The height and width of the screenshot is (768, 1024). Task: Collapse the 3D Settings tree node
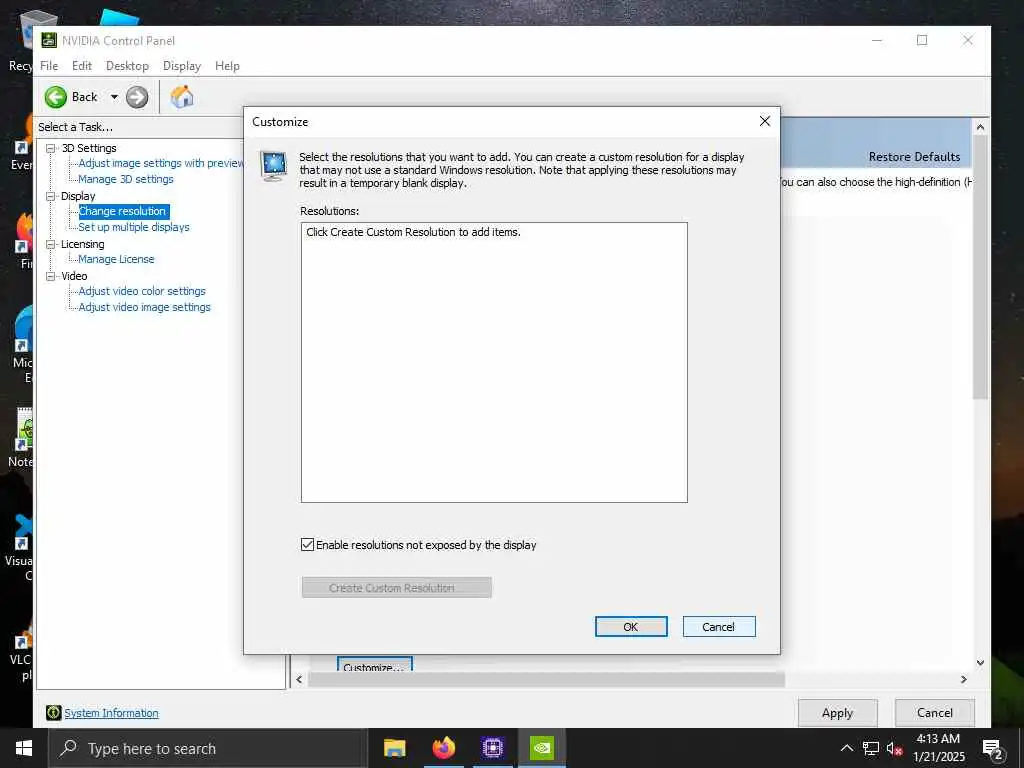[x=50, y=148]
